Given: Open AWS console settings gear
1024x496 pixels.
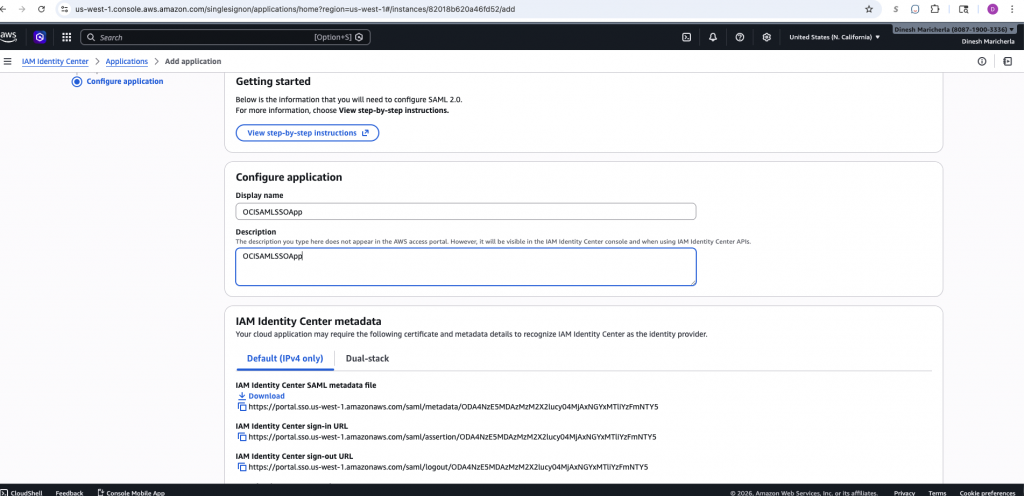Looking at the screenshot, I should tap(766, 37).
